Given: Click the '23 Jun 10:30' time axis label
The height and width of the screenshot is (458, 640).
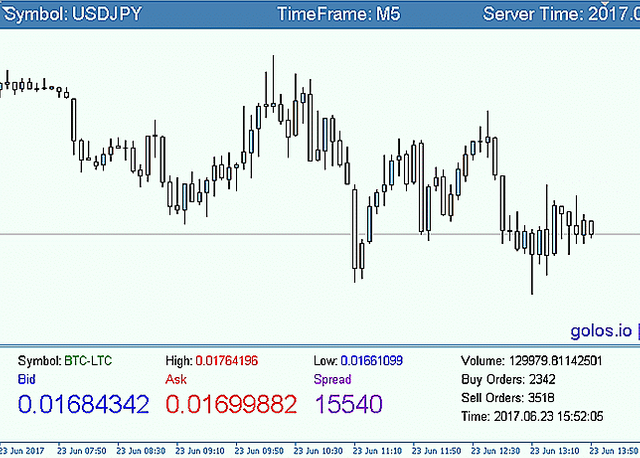Looking at the screenshot, I should [318, 451].
